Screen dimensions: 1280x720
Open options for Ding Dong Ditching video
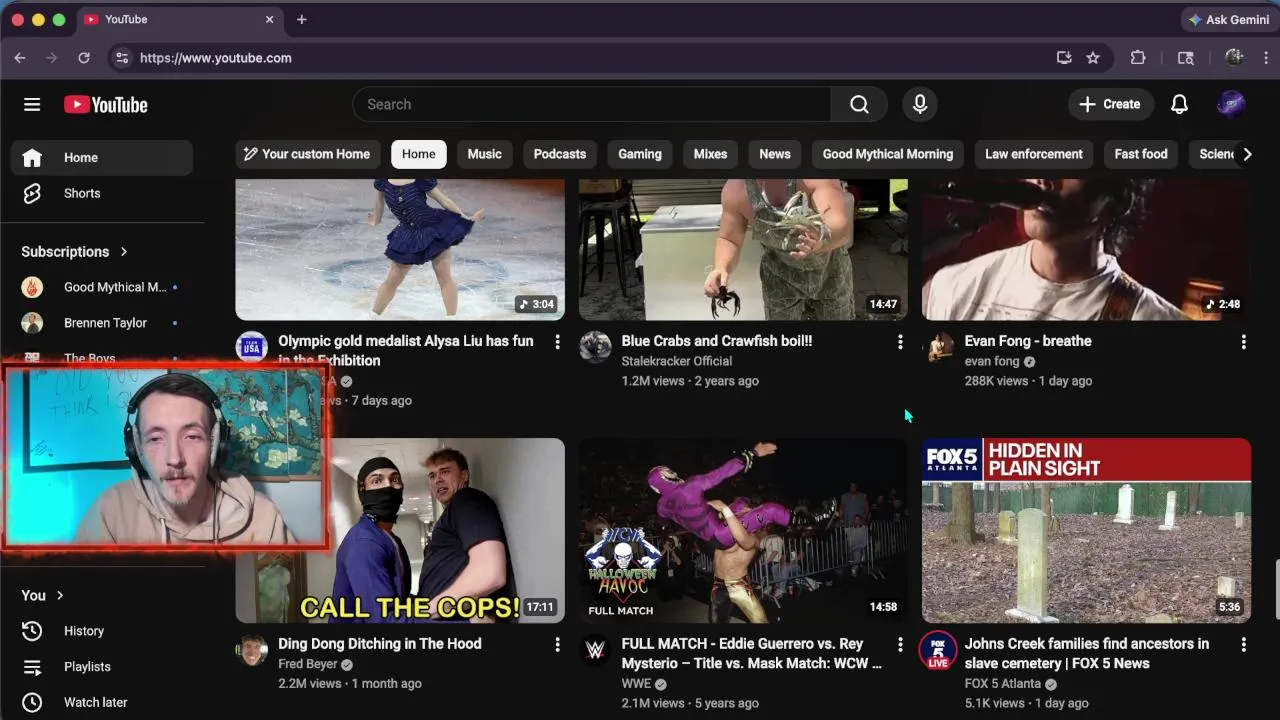coord(557,645)
